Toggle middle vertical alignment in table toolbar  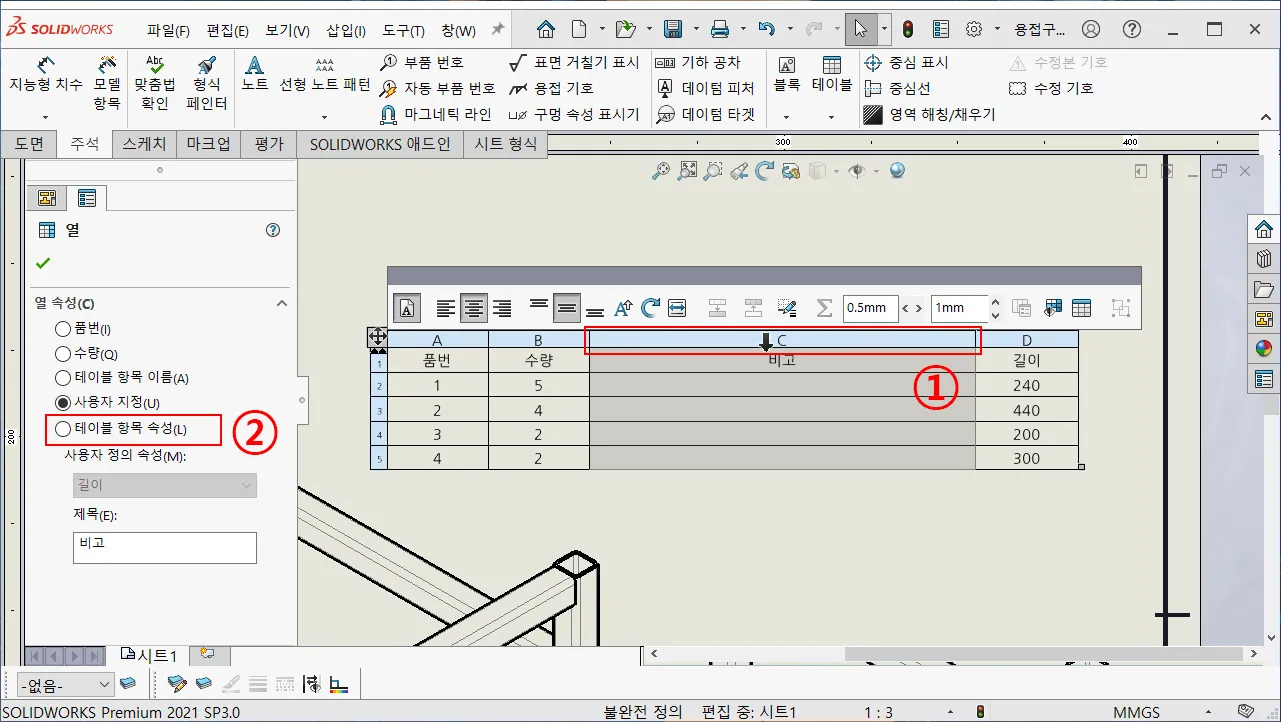[567, 308]
